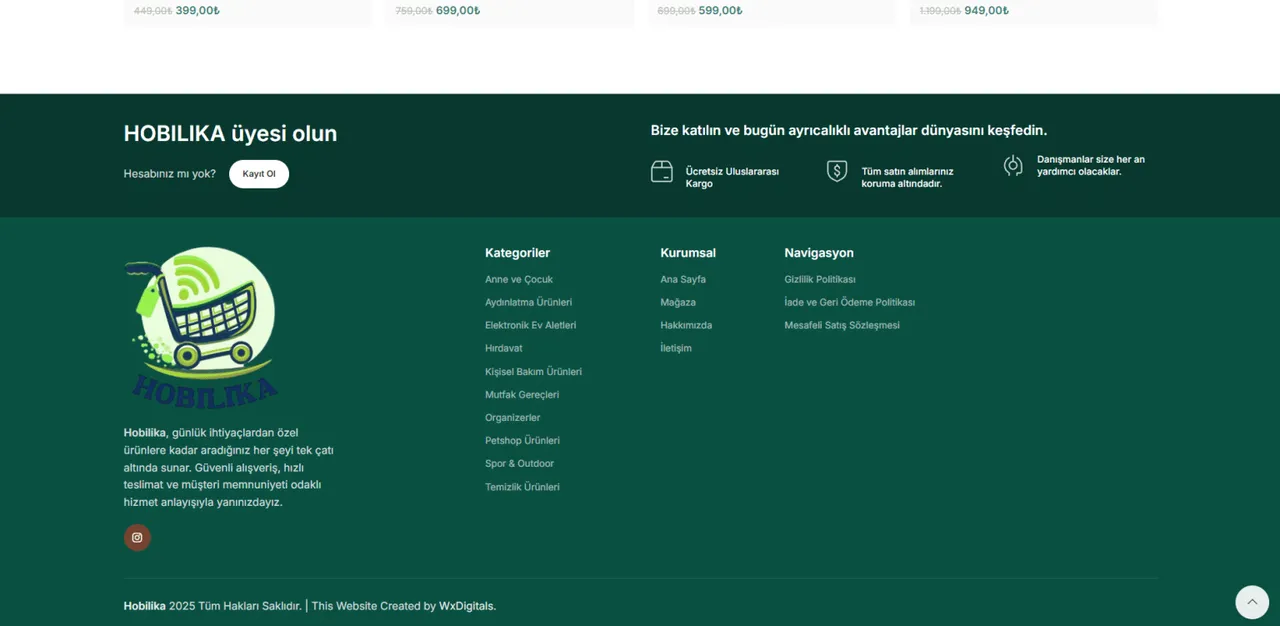Viewport: 1280px width, 626px height.
Task: Open Mutfak Gereçleri category
Action: click(522, 395)
